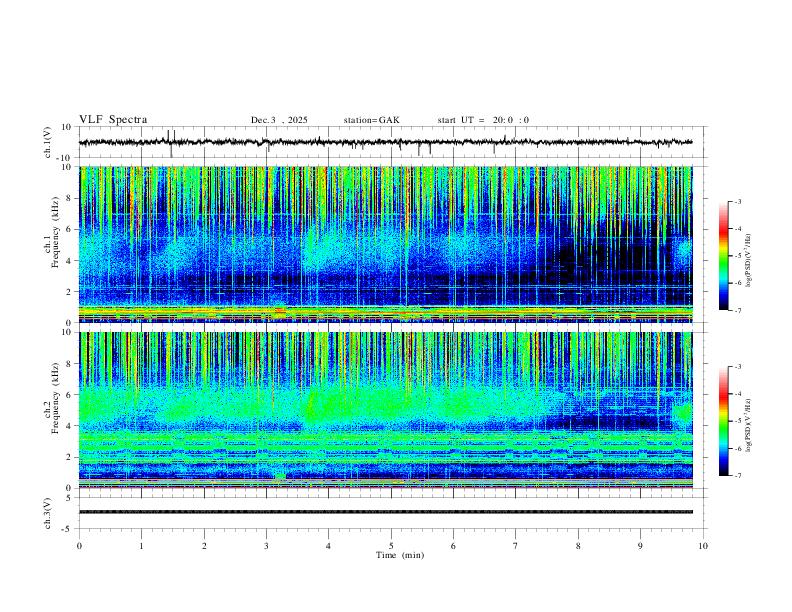Click the 'station=GAK' label

coord(371,120)
